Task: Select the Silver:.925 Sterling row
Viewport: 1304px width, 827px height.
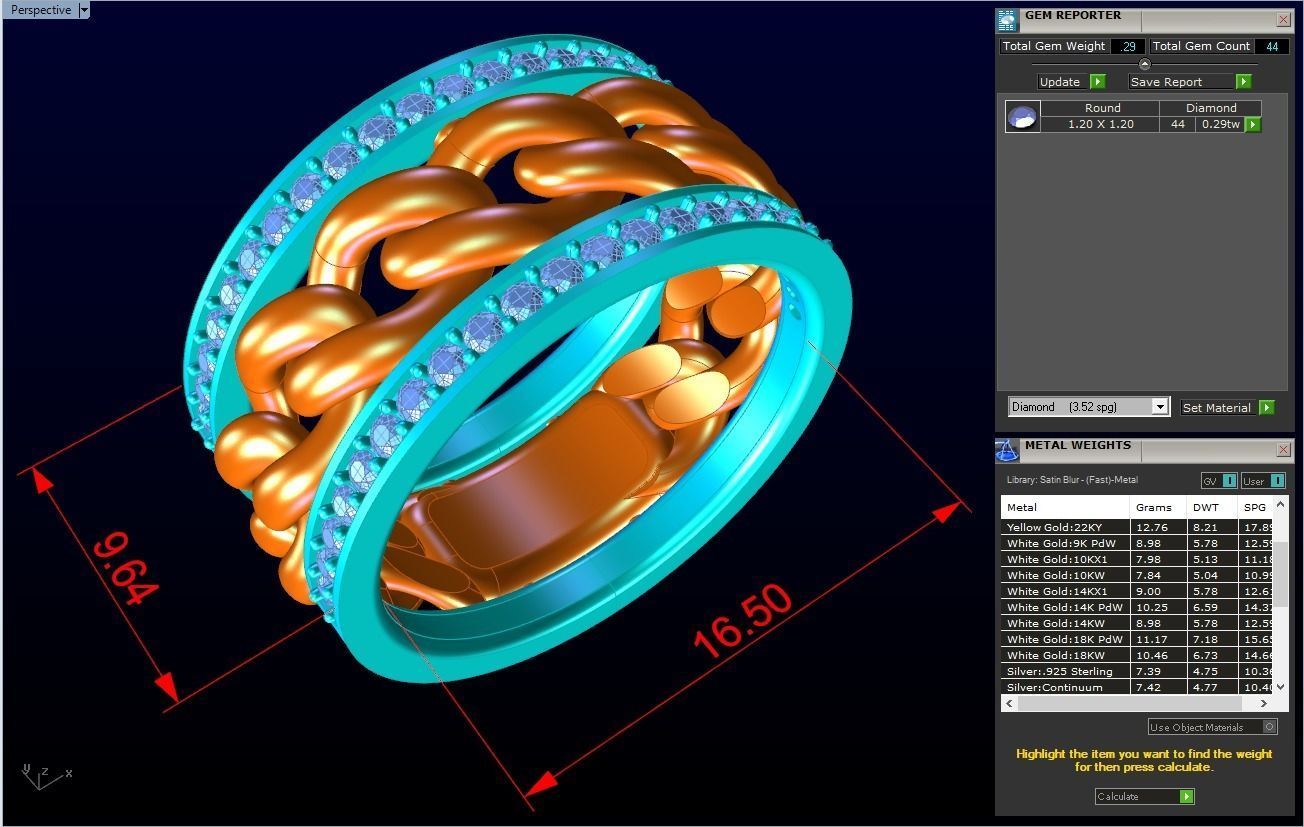Action: (1137, 671)
